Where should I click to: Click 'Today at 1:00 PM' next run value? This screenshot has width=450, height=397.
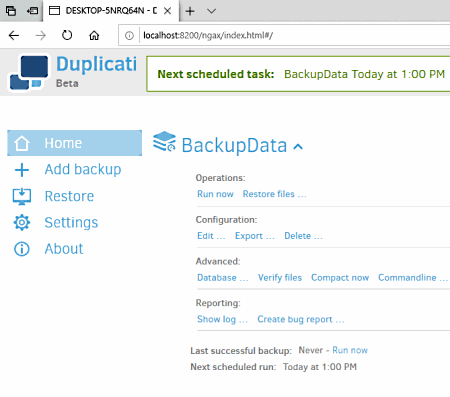click(320, 367)
